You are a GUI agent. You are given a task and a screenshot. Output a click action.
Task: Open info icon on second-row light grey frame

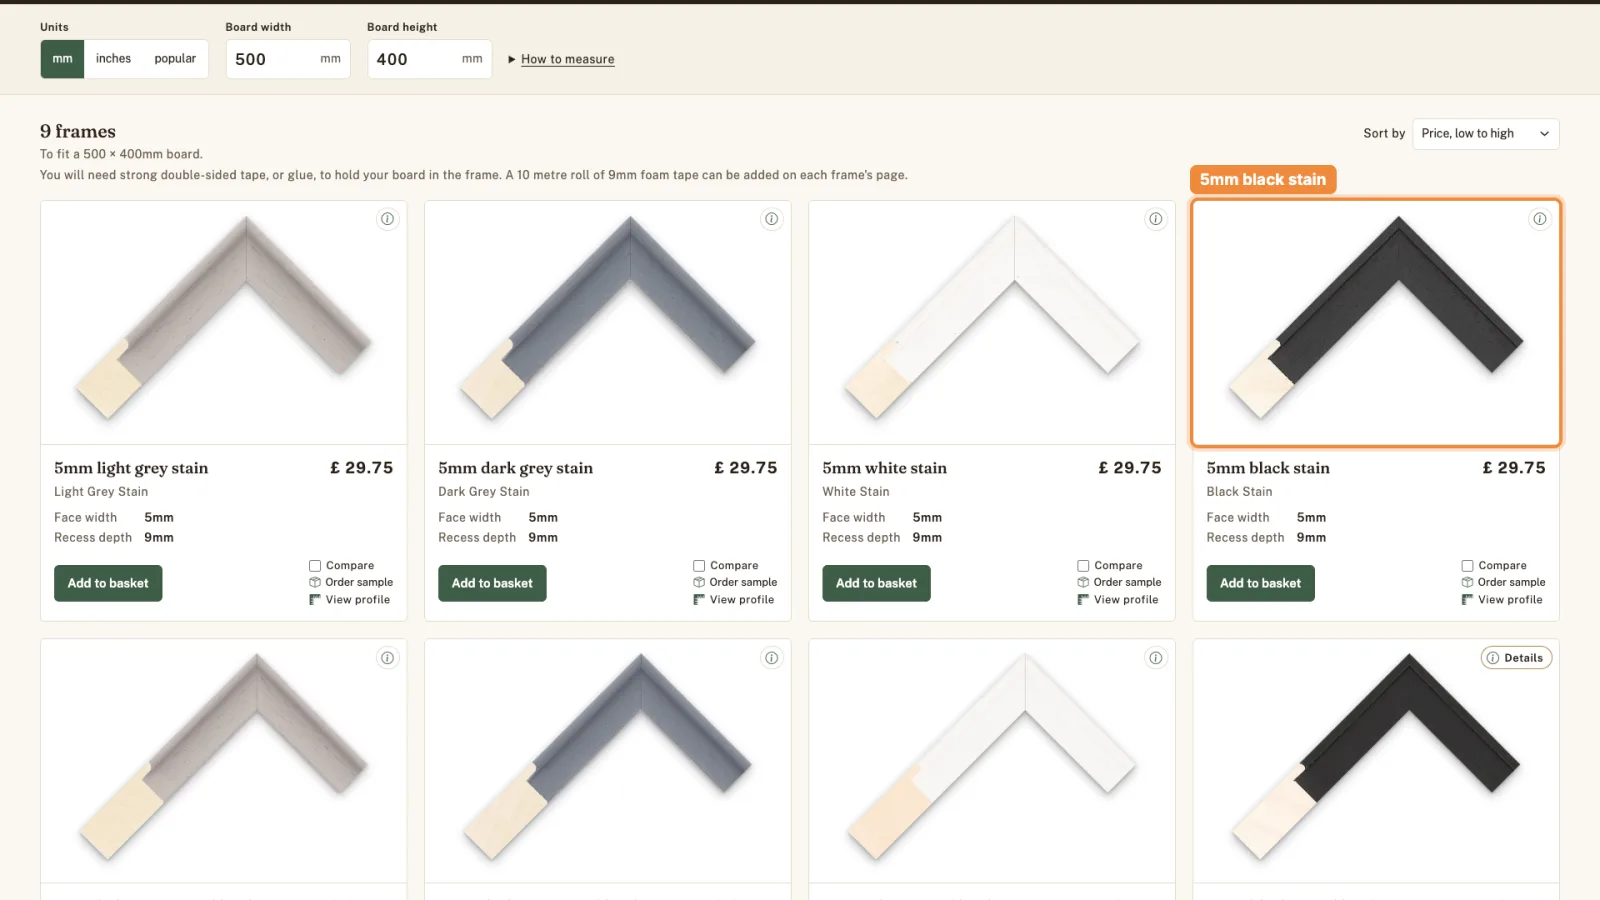[387, 658]
